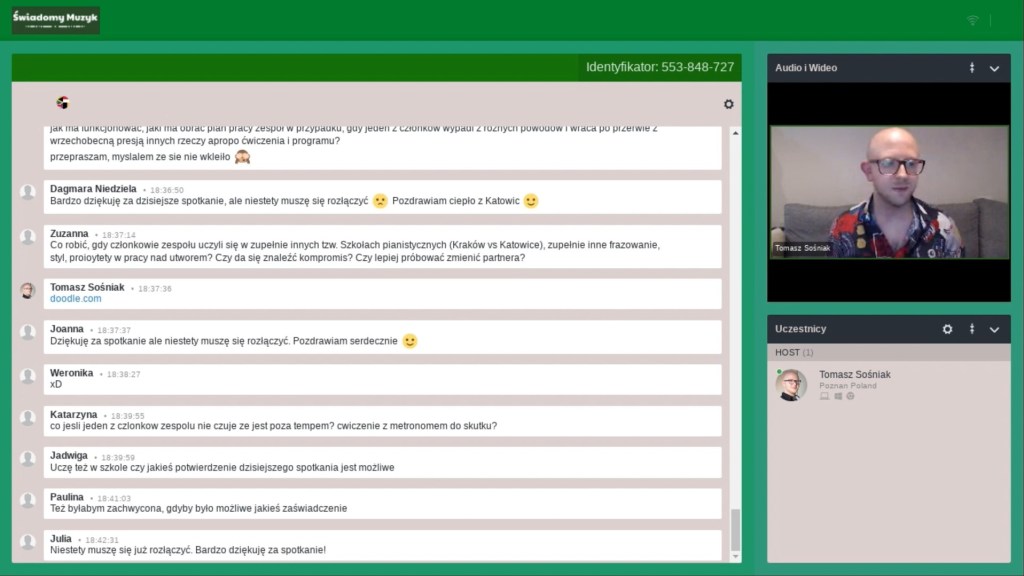Open Uczestnicy panel settings gear
Image resolution: width=1024 pixels, height=576 pixels.
click(x=947, y=329)
